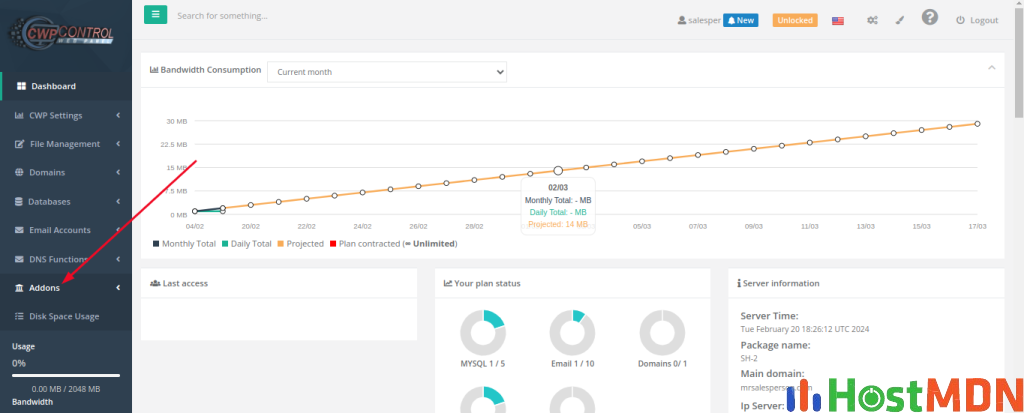Open the Current month dropdown
Viewport: 1024px width, 413px height.
point(386,72)
